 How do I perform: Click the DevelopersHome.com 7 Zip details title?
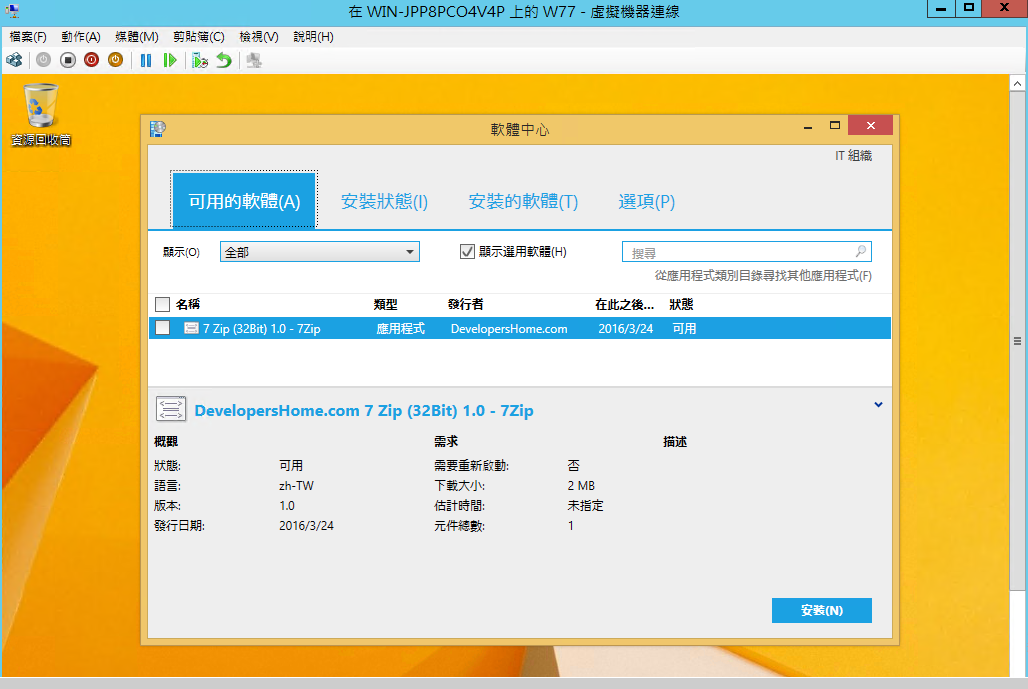coord(364,410)
